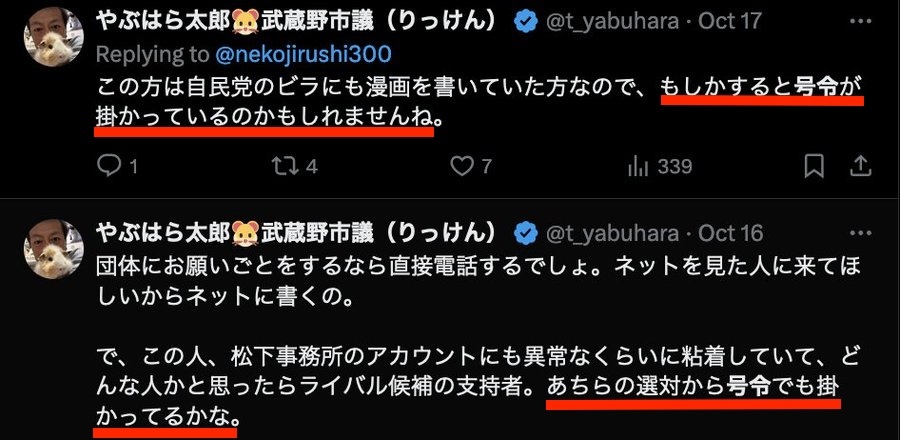Viewport: 900px width, 440px height.
Task: Open @nekojirushi300 profile link
Action: [303, 54]
